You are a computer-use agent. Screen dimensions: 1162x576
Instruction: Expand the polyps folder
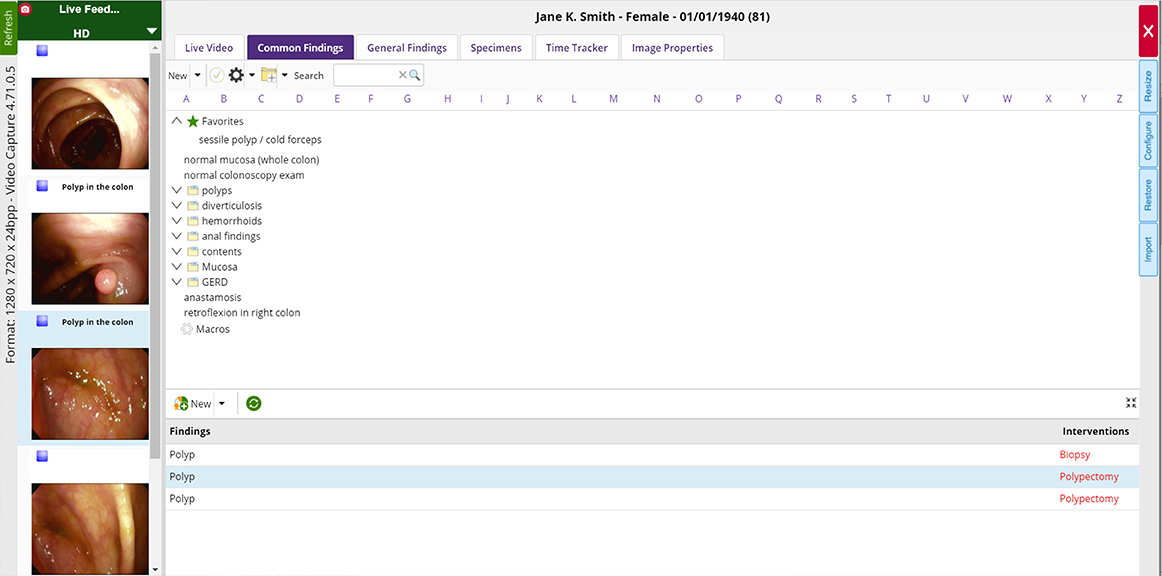click(177, 190)
